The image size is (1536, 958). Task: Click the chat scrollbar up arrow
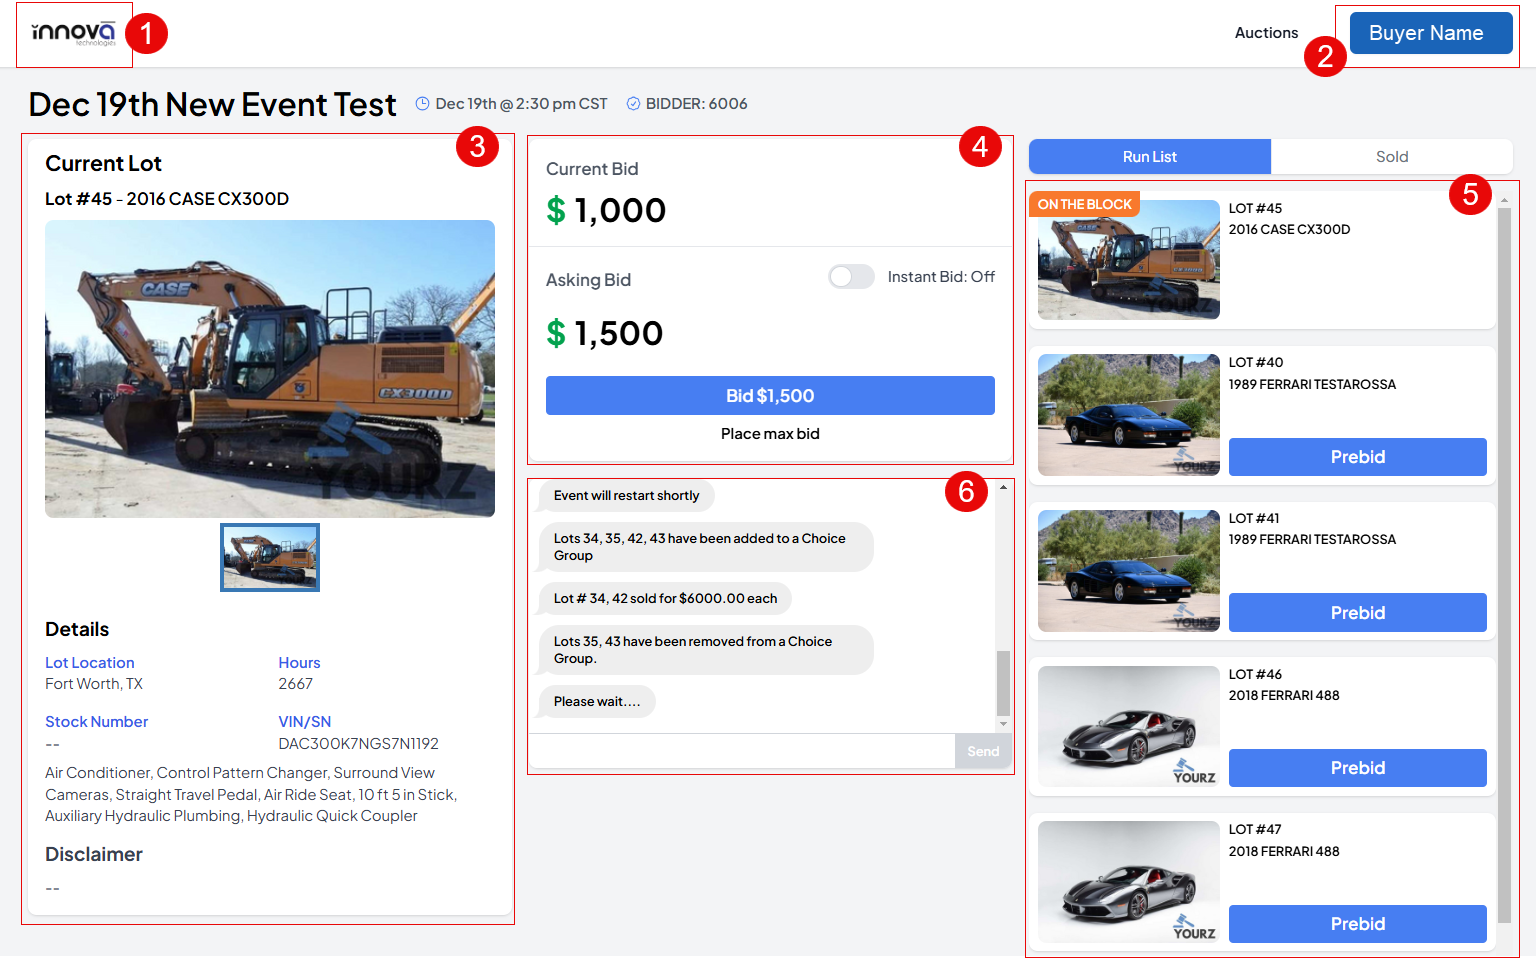1003,488
